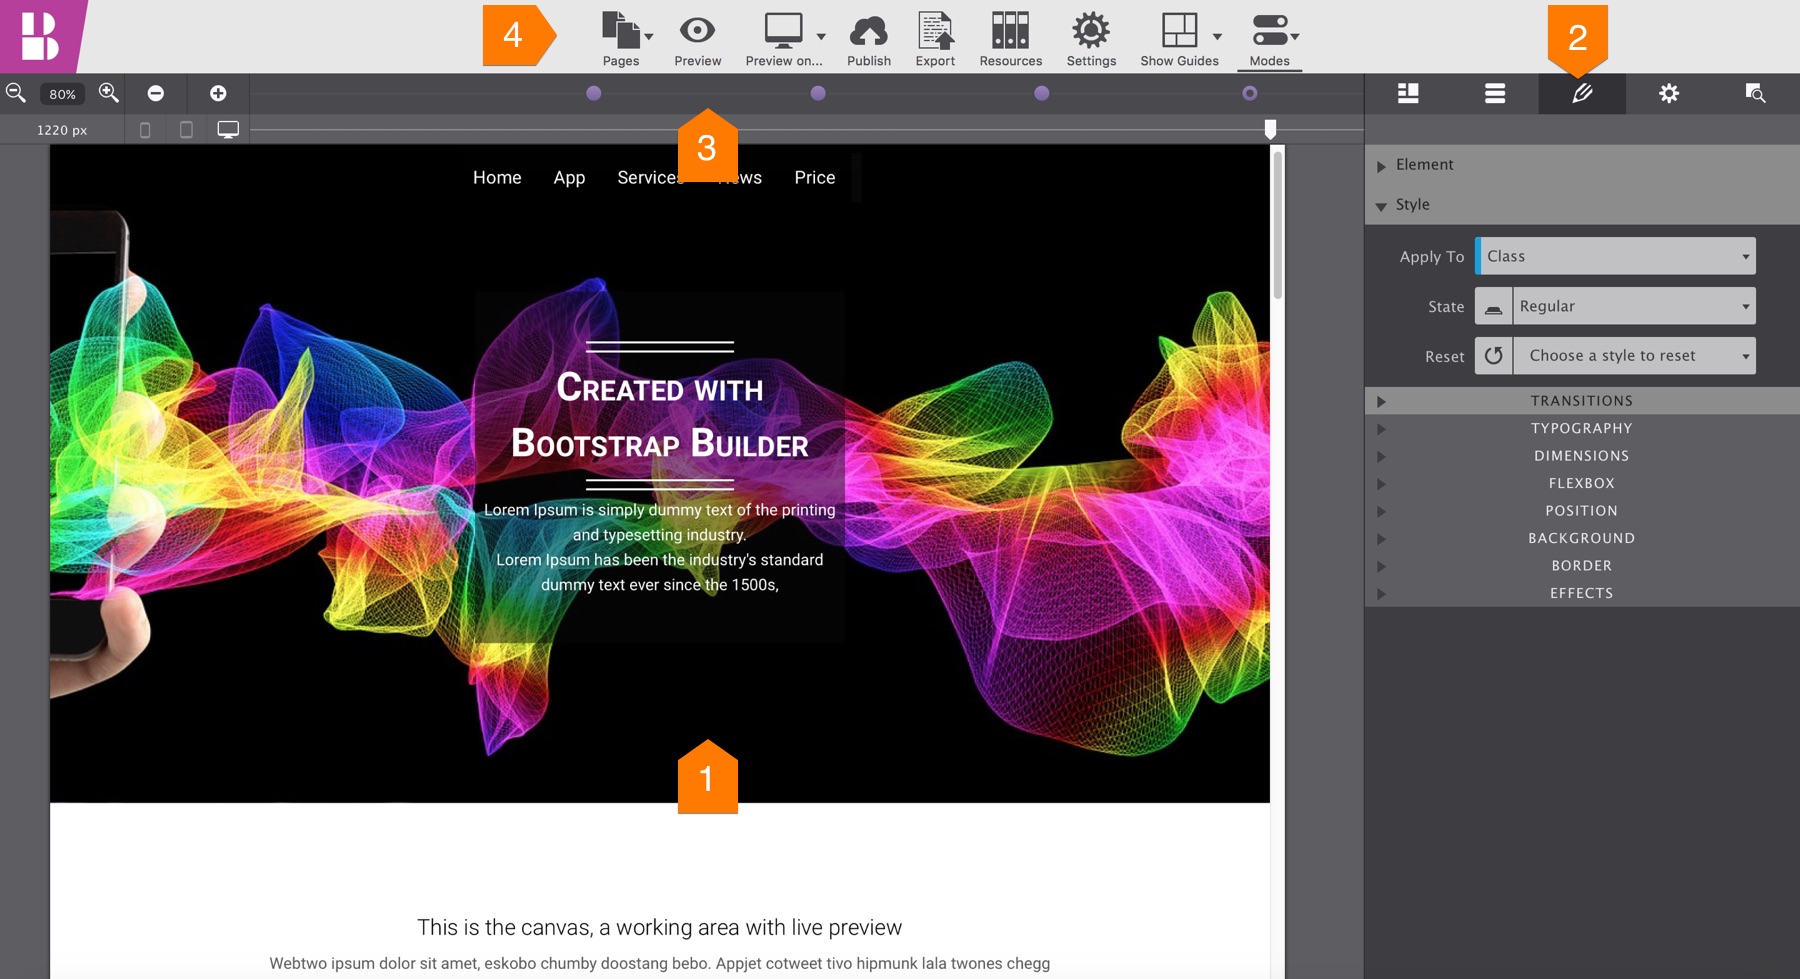Open the Modes dropdown arrow
Screen dimensions: 1800x979
click(x=1295, y=37)
